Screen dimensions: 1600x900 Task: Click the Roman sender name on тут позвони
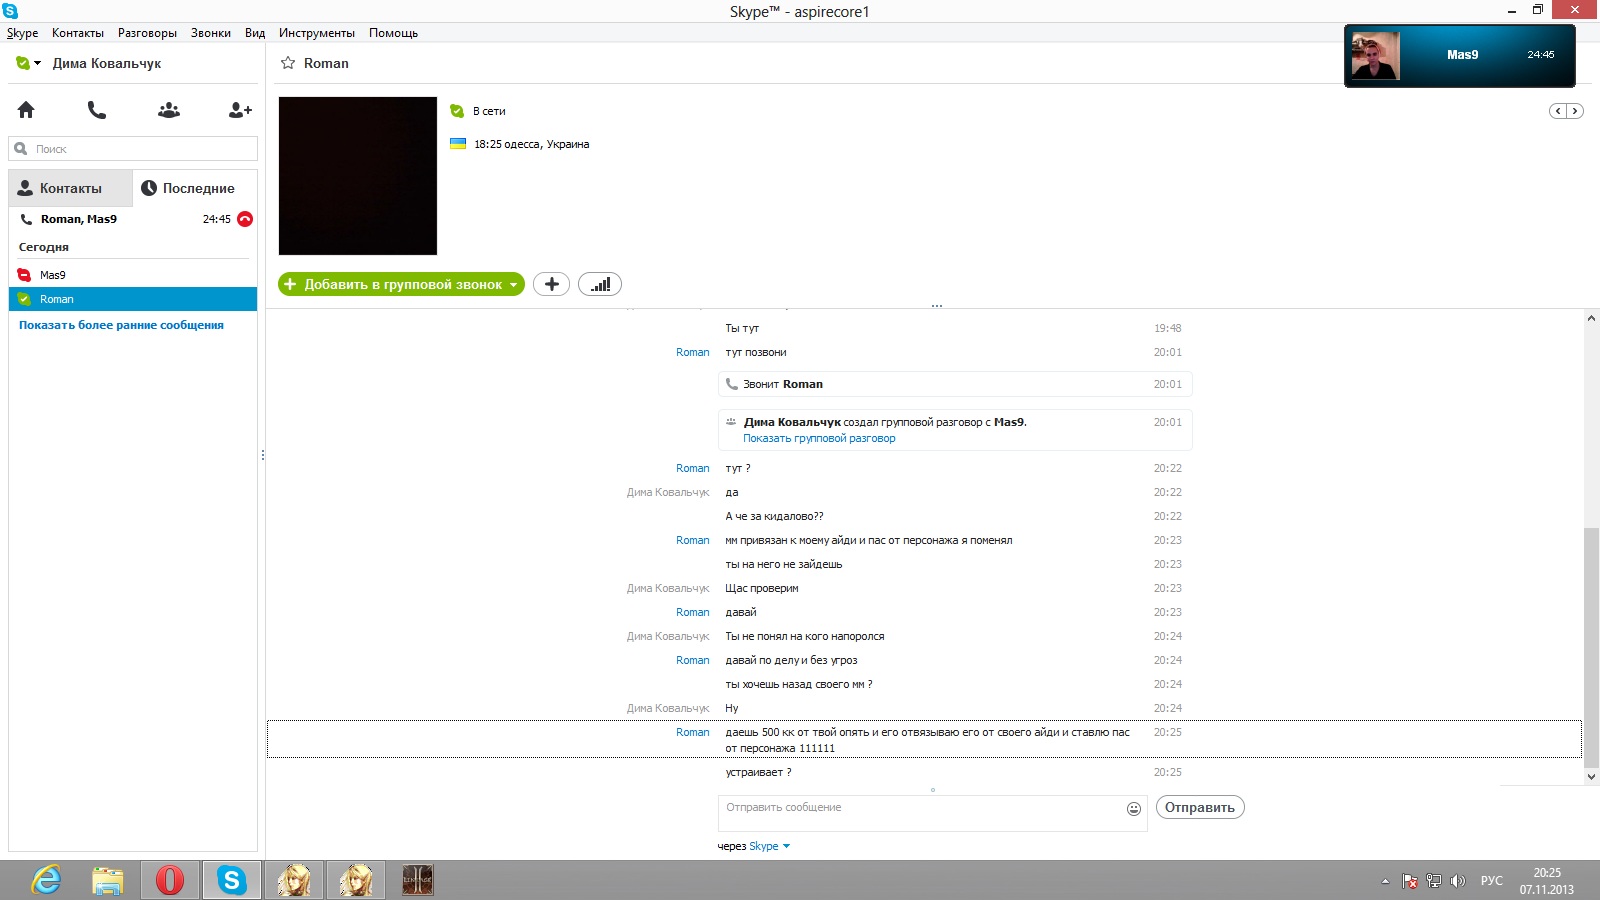click(x=692, y=352)
